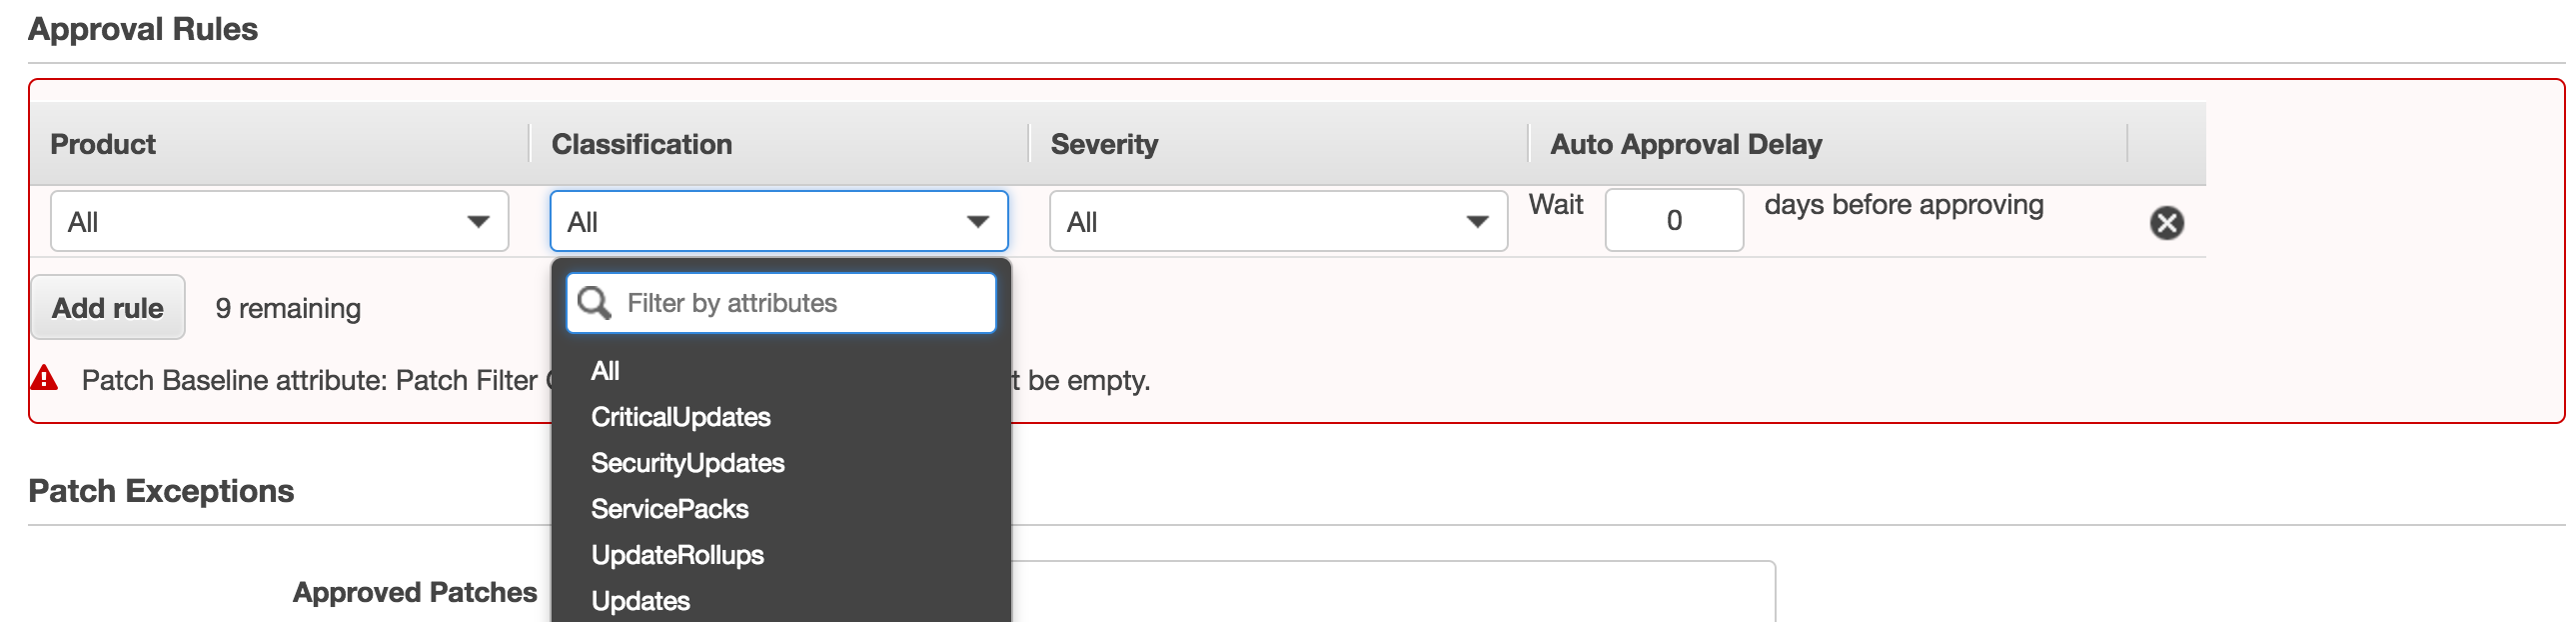This screenshot has height=622, width=2576.
Task: Choose SecurityUpdates from the list
Action: click(x=687, y=463)
